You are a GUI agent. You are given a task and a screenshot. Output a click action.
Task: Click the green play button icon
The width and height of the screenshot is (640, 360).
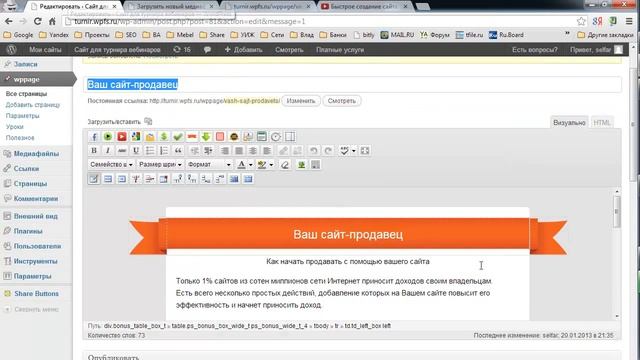(108, 137)
